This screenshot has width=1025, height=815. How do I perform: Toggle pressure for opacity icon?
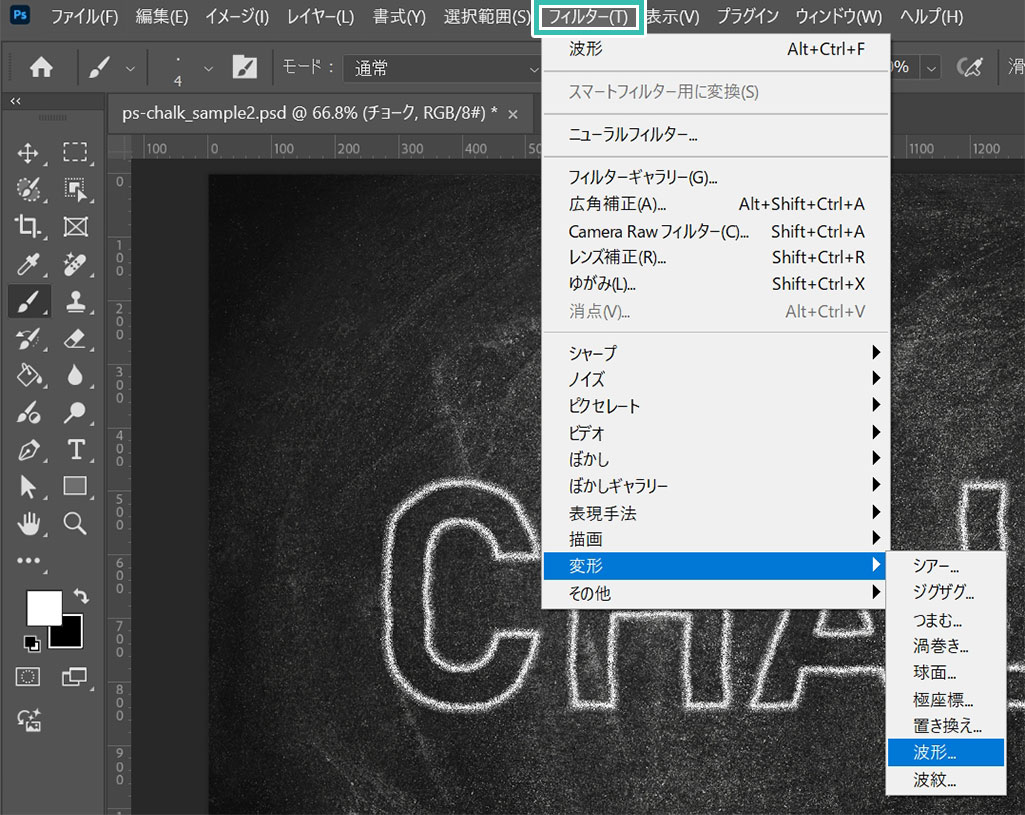(969, 67)
